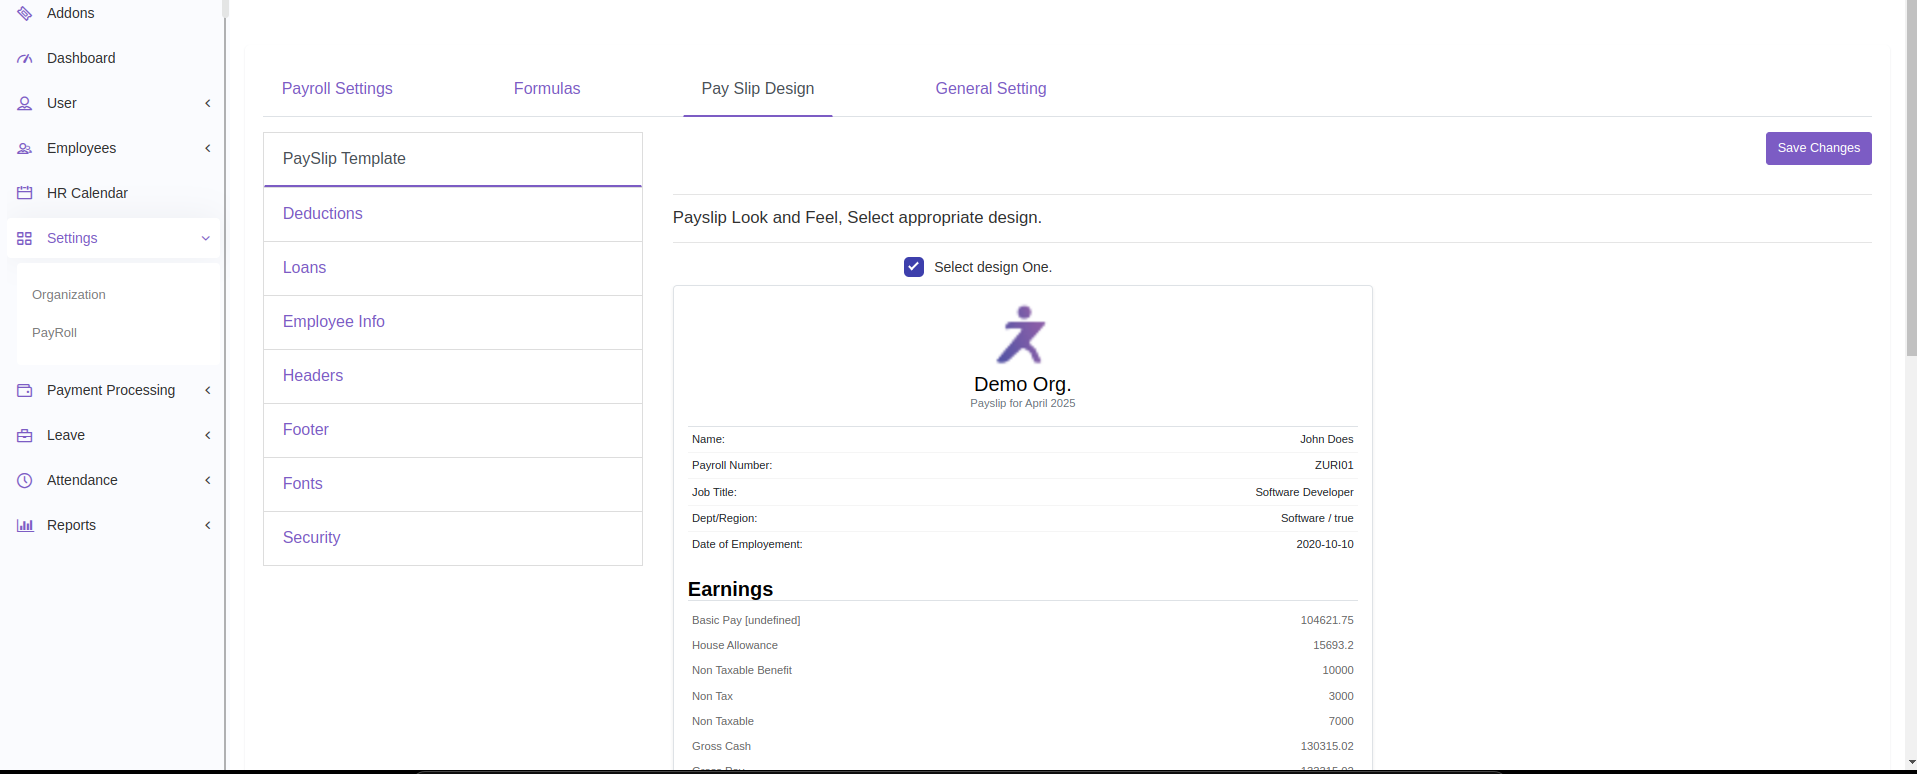Uncheck the Select design One checkbox
This screenshot has height=774, width=1917.
pos(914,267)
